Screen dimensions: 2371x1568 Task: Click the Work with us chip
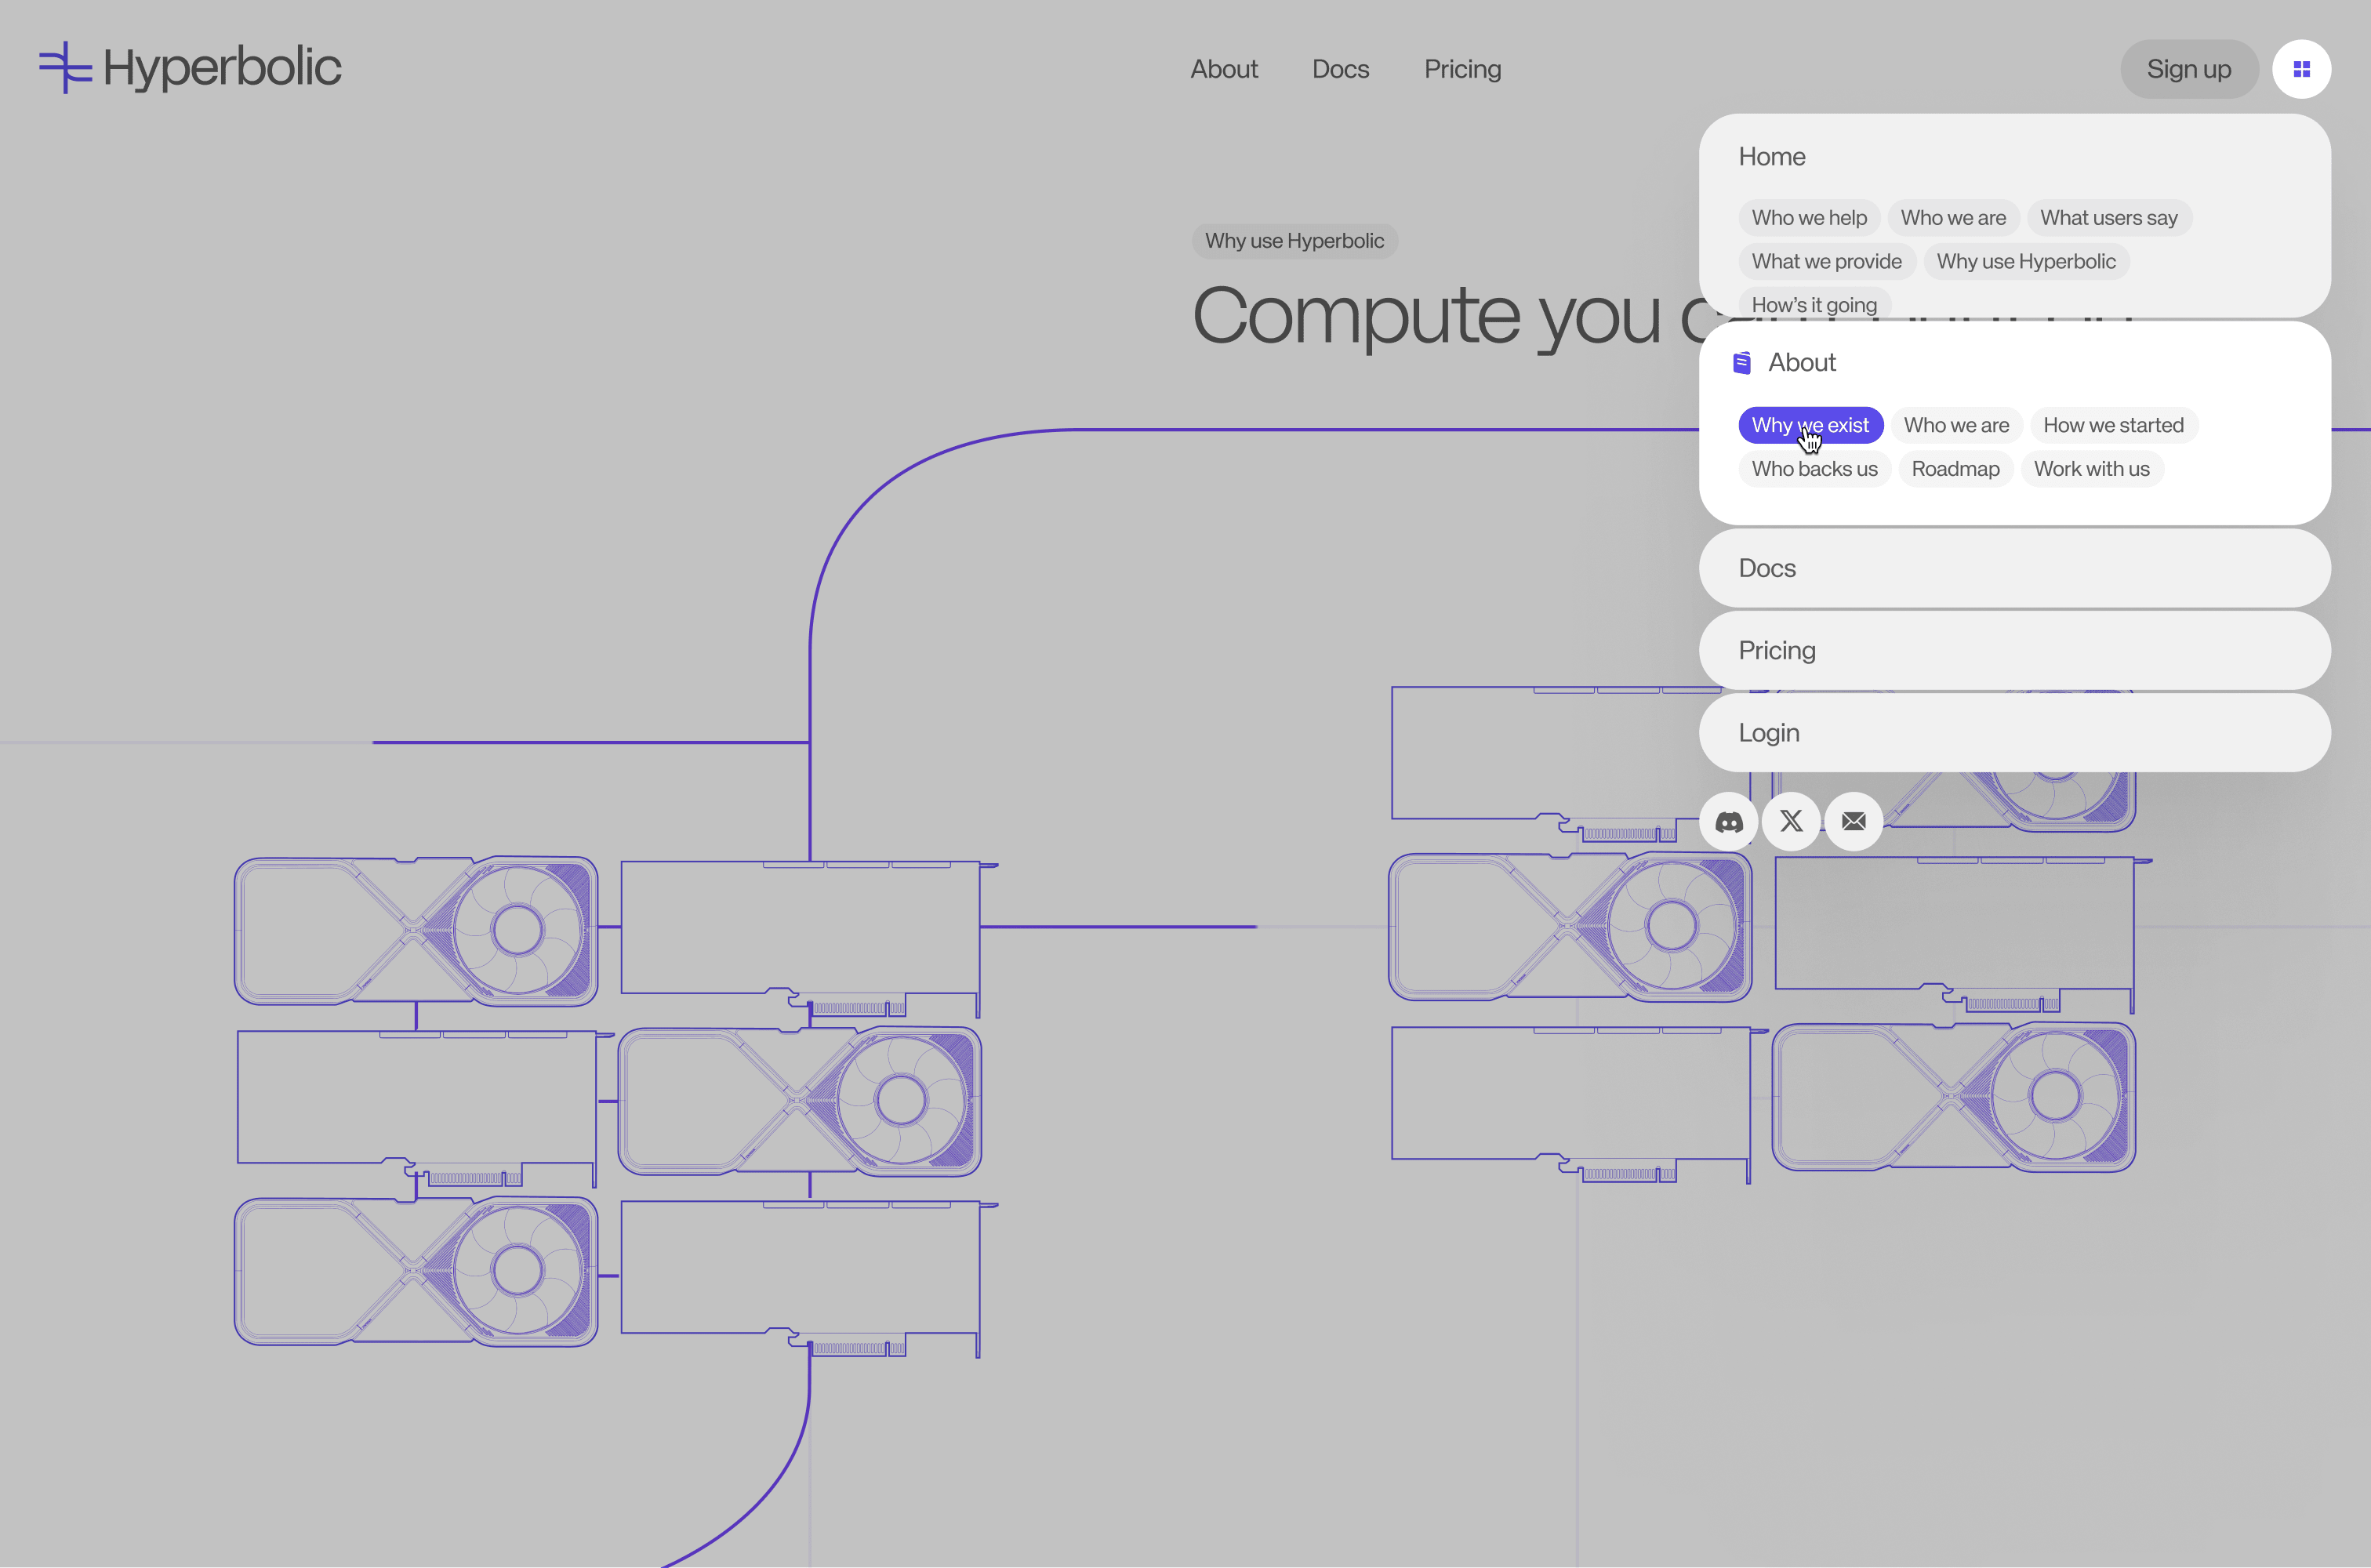2091,469
